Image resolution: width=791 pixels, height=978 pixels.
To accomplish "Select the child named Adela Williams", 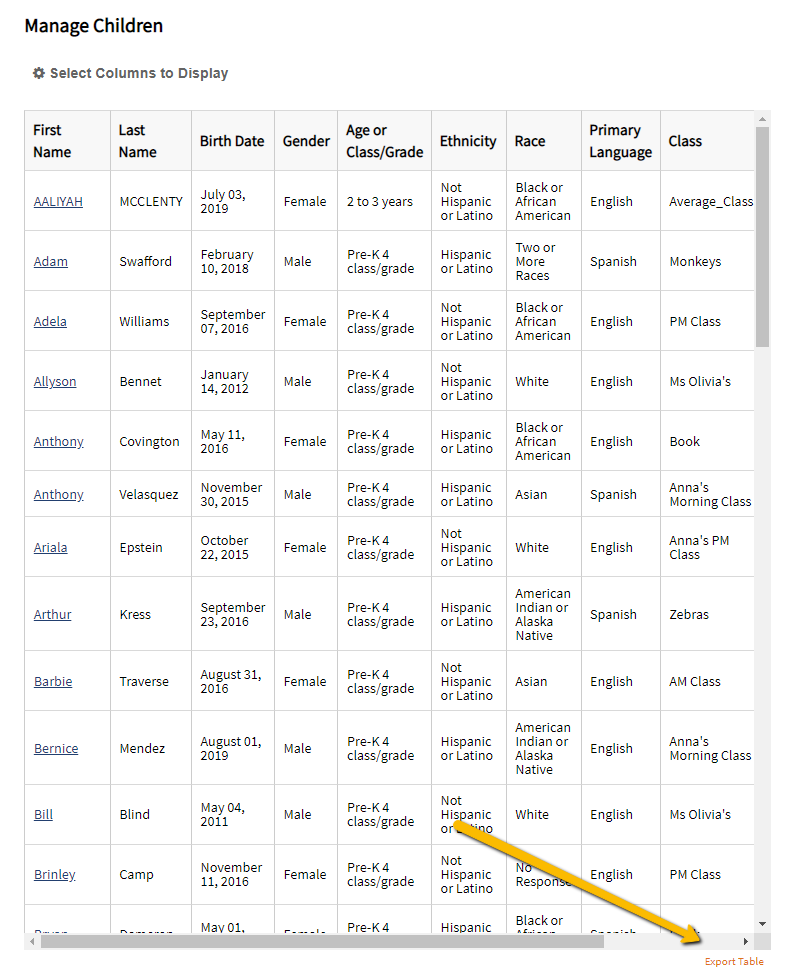I will pyautogui.click(x=50, y=321).
